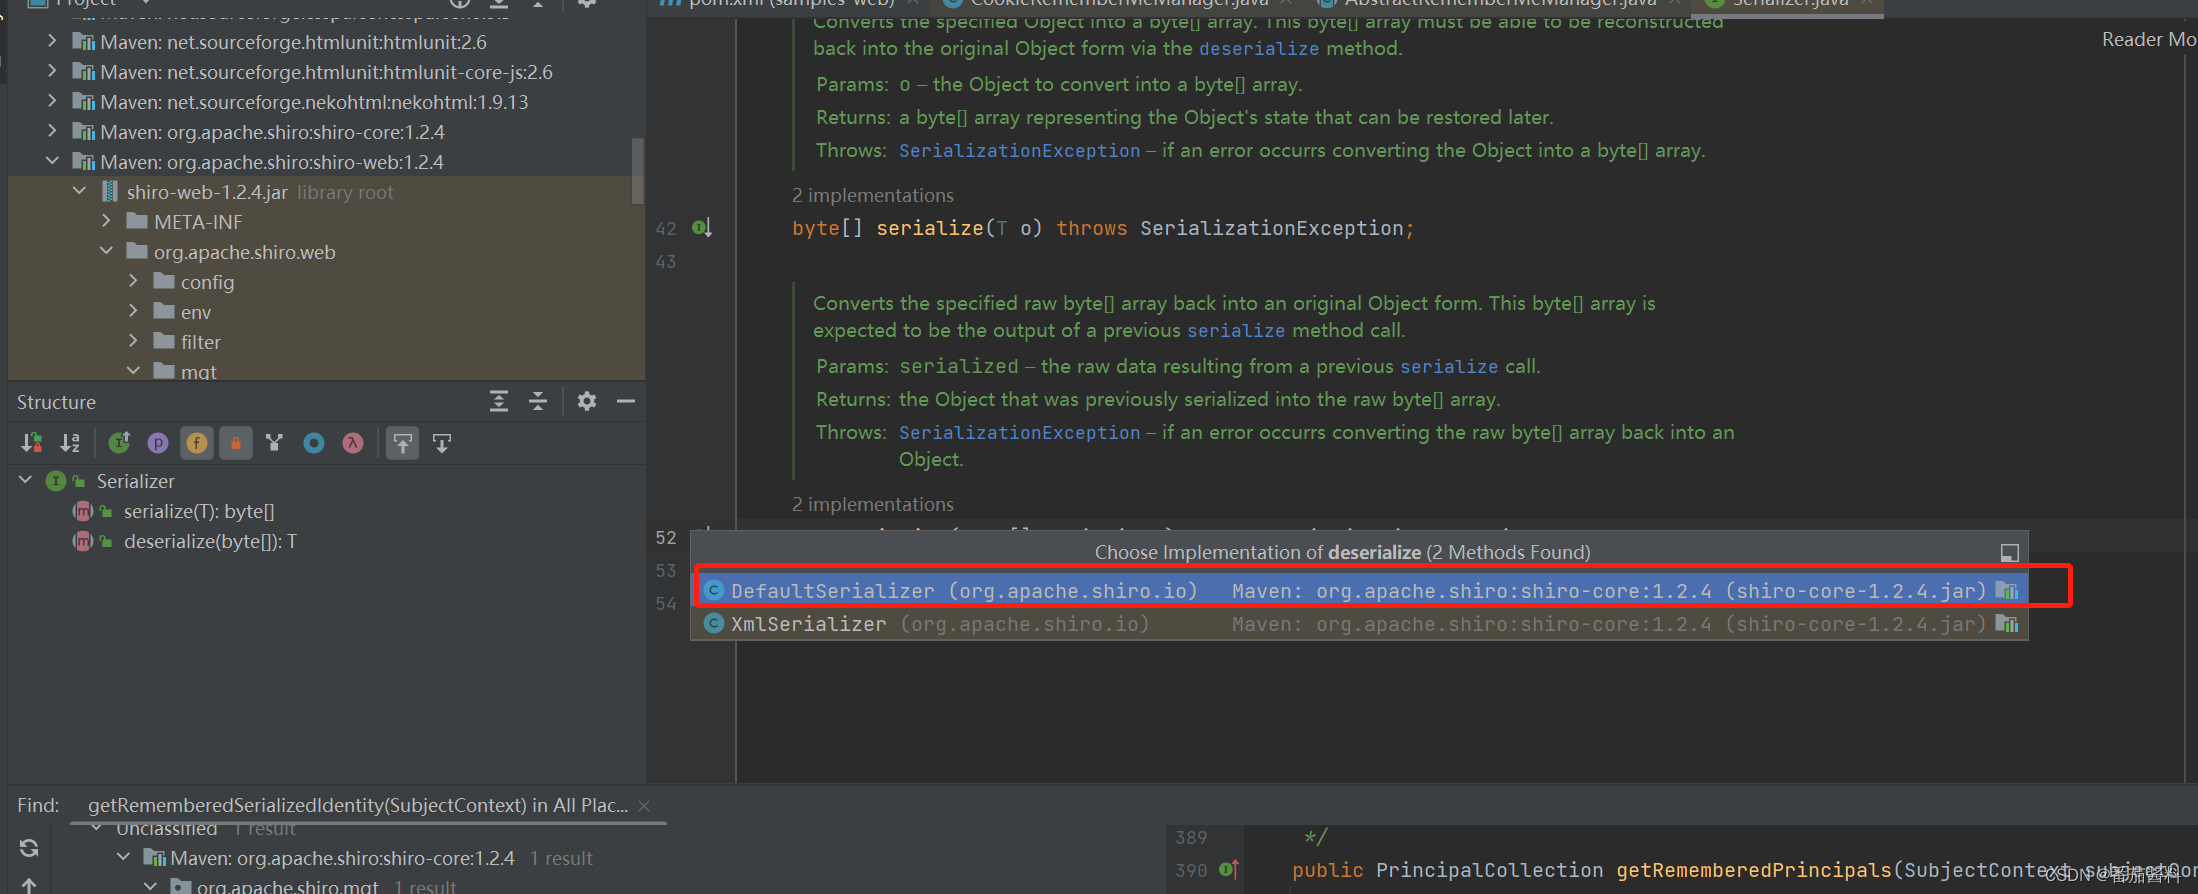Toggle Show Fields orange f icon

[x=197, y=443]
